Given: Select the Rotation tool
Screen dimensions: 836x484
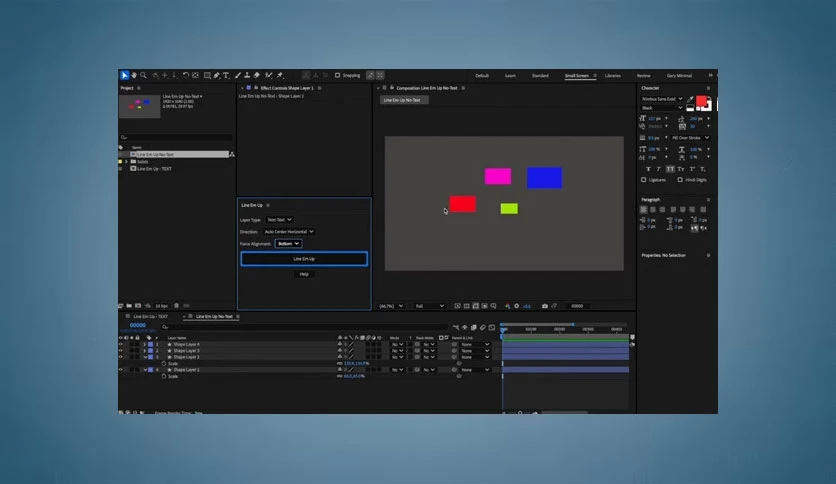Looking at the screenshot, I should [186, 75].
